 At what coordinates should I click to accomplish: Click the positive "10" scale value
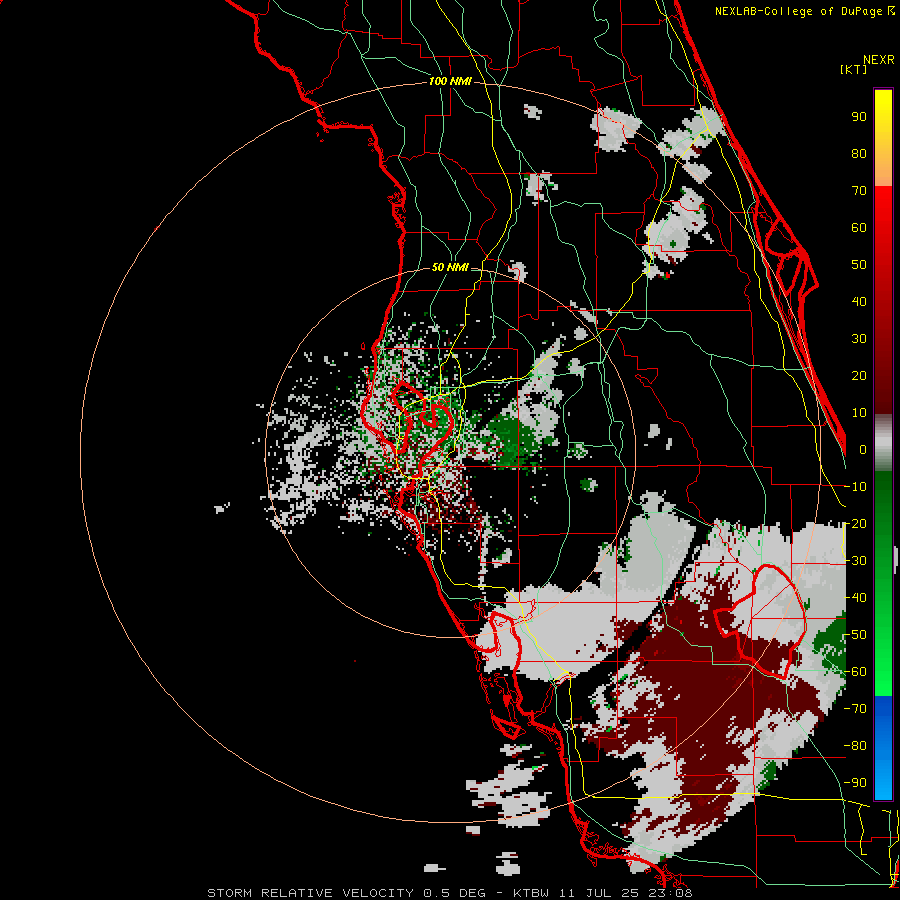point(859,413)
